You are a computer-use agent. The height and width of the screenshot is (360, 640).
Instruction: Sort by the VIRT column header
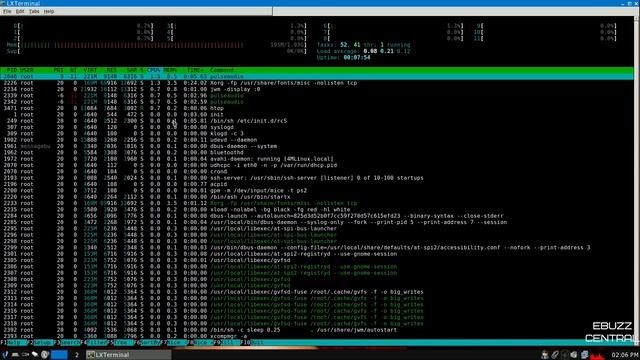(90, 70)
